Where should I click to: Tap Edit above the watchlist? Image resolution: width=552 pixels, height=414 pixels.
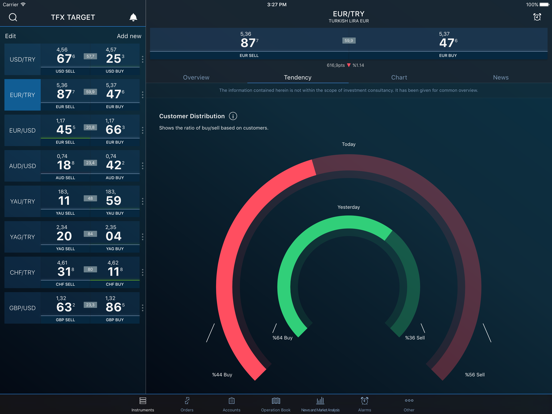point(10,36)
